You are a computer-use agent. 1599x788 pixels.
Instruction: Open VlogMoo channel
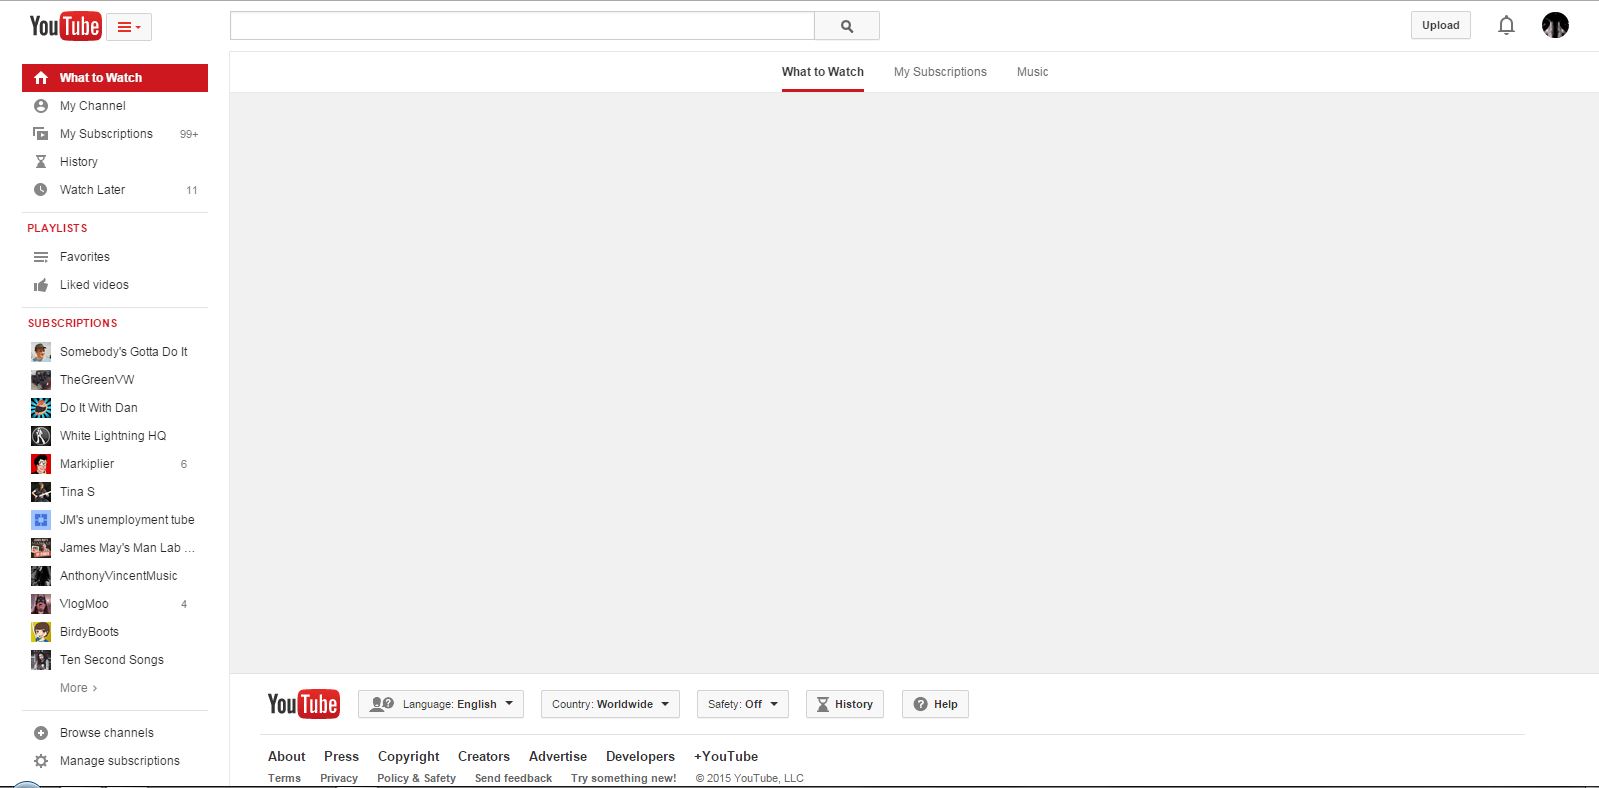(x=115, y=604)
